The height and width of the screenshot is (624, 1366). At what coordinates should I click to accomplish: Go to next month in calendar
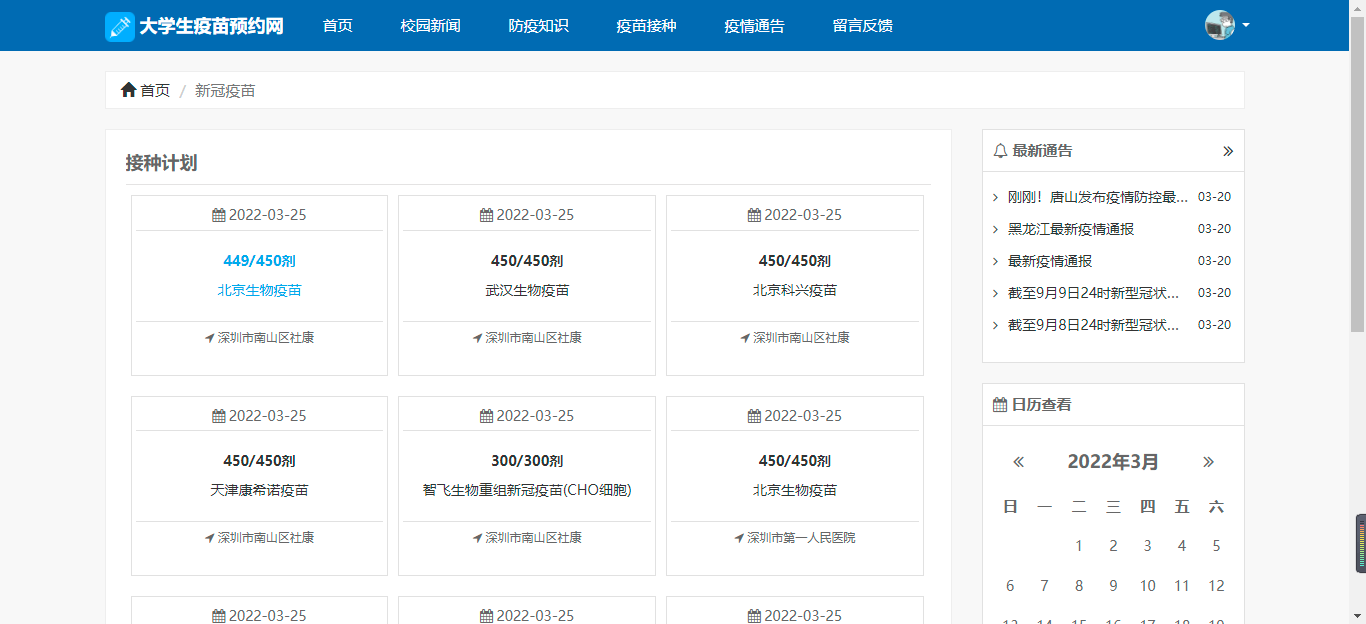coord(1208,462)
